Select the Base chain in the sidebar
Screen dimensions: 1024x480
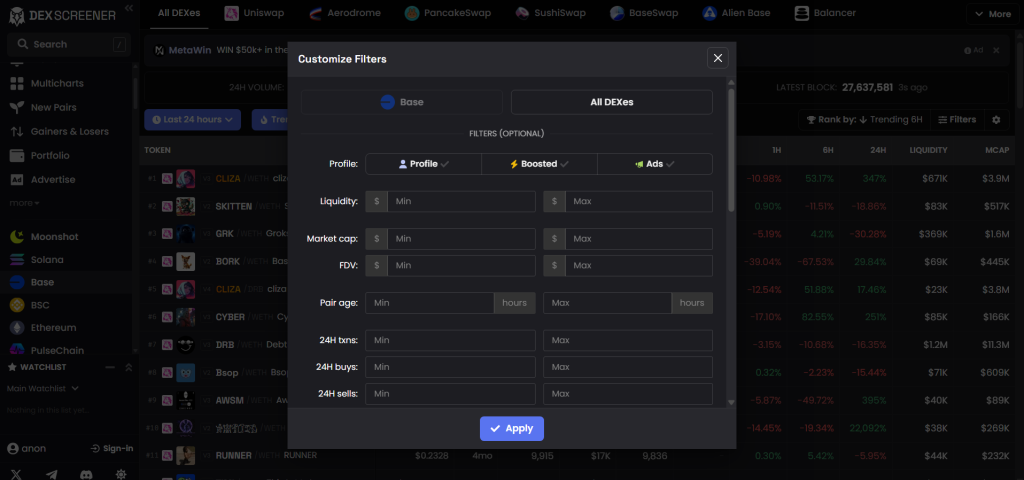[x=42, y=282]
